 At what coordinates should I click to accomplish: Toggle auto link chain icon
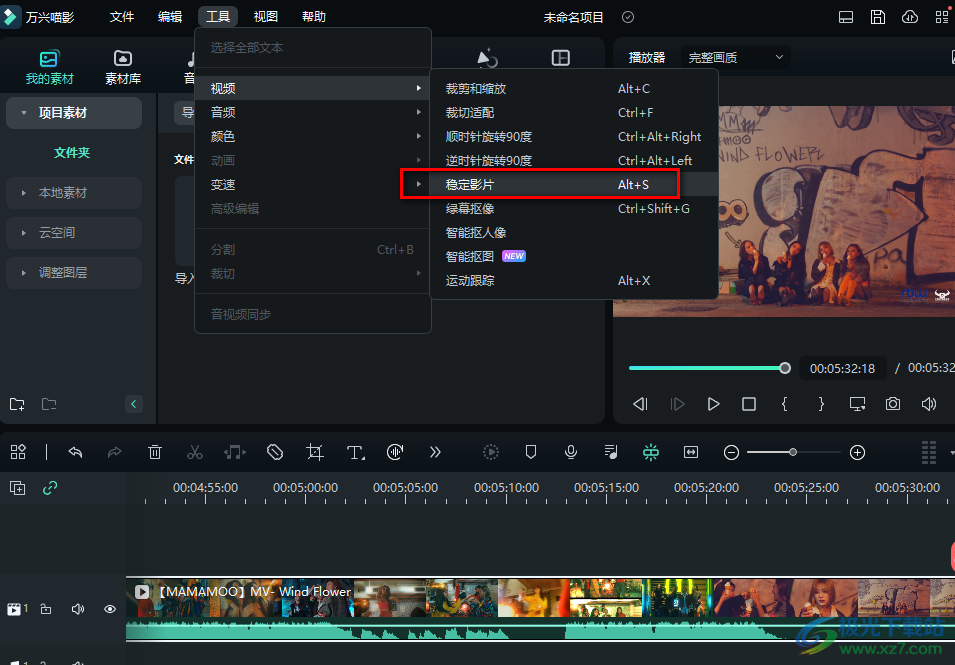pyautogui.click(x=50, y=488)
